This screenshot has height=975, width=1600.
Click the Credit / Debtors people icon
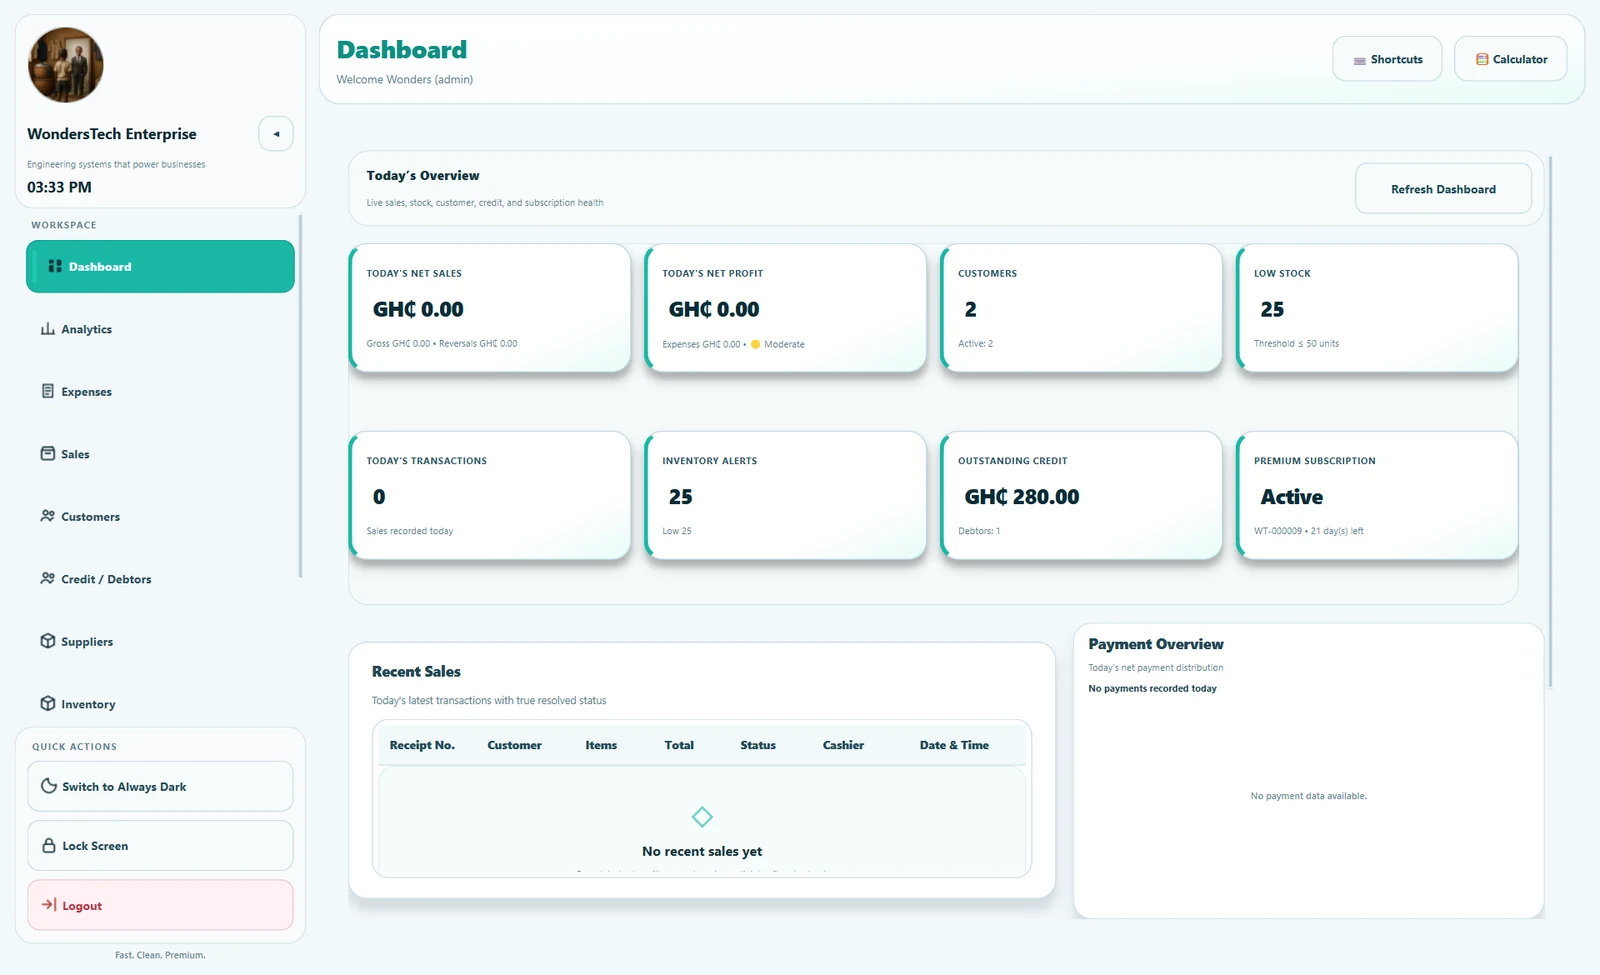coord(47,578)
